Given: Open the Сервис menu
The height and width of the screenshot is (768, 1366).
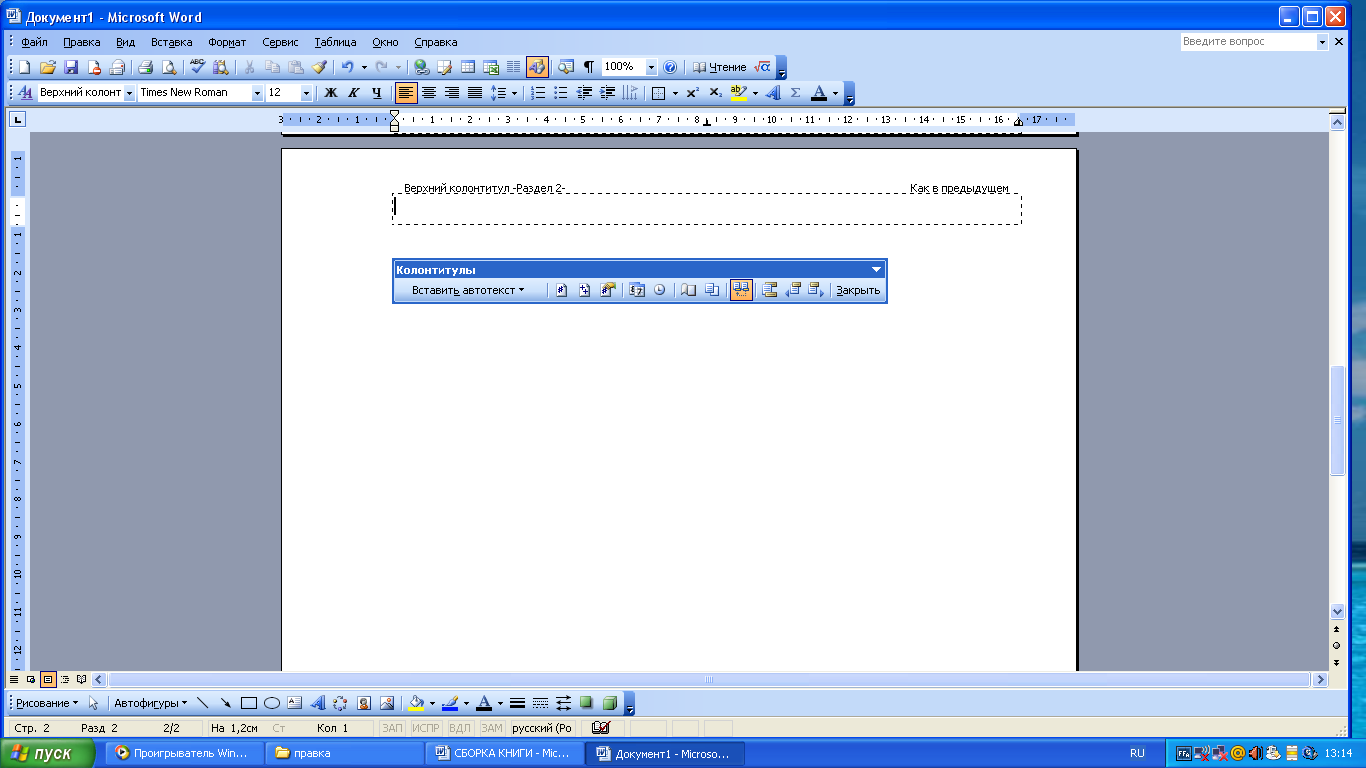Looking at the screenshot, I should [x=280, y=42].
